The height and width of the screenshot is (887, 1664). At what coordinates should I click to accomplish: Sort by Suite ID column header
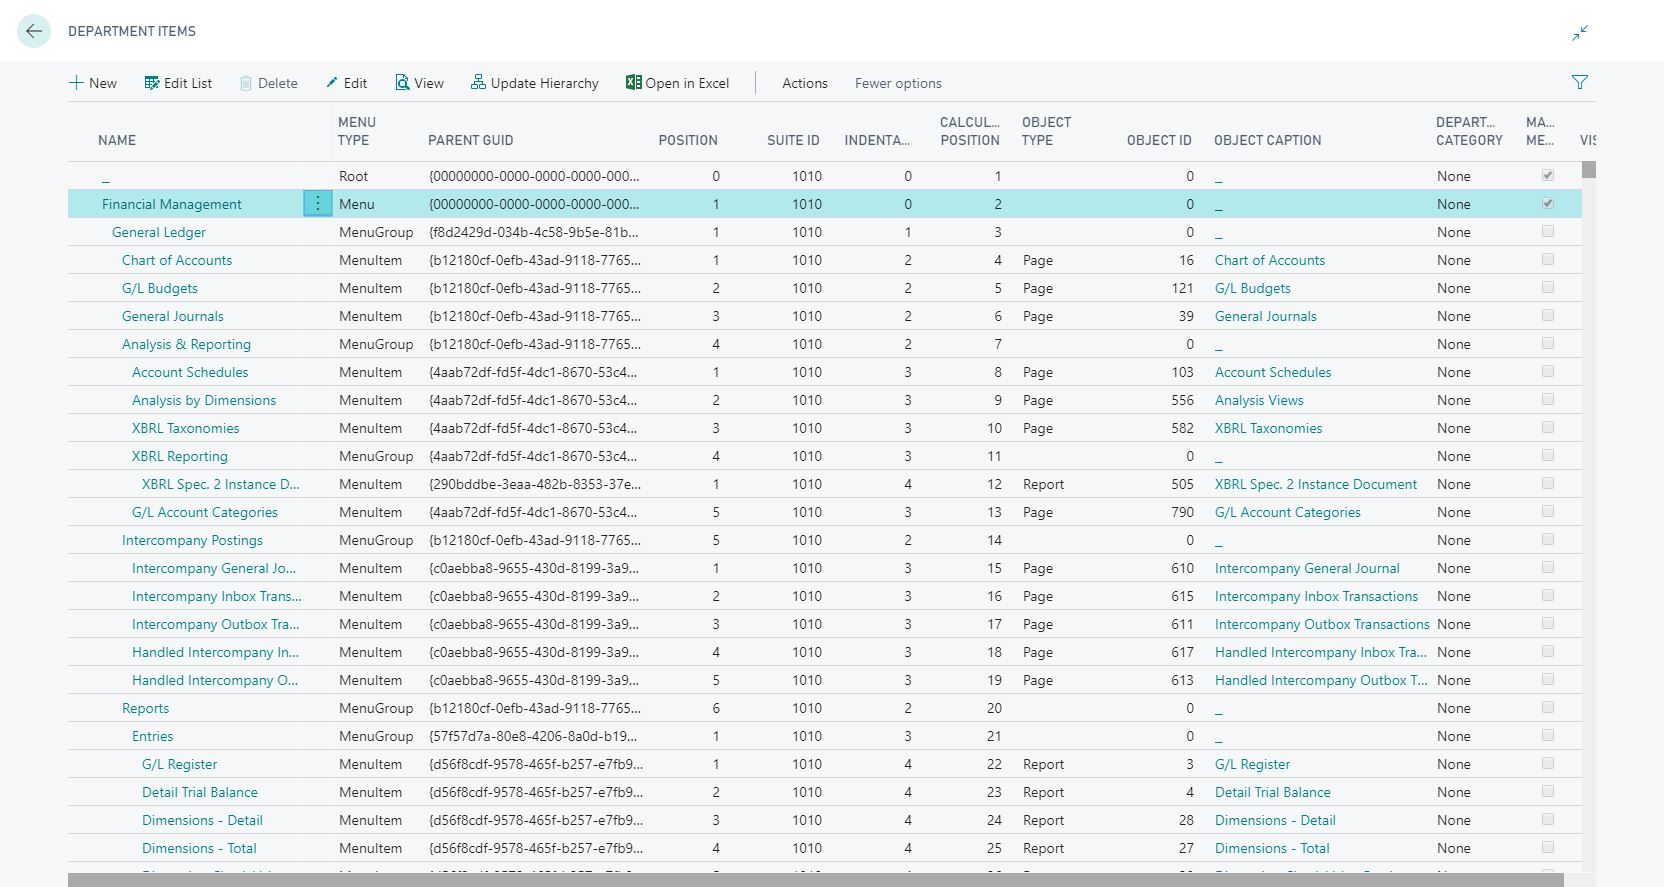tap(793, 140)
